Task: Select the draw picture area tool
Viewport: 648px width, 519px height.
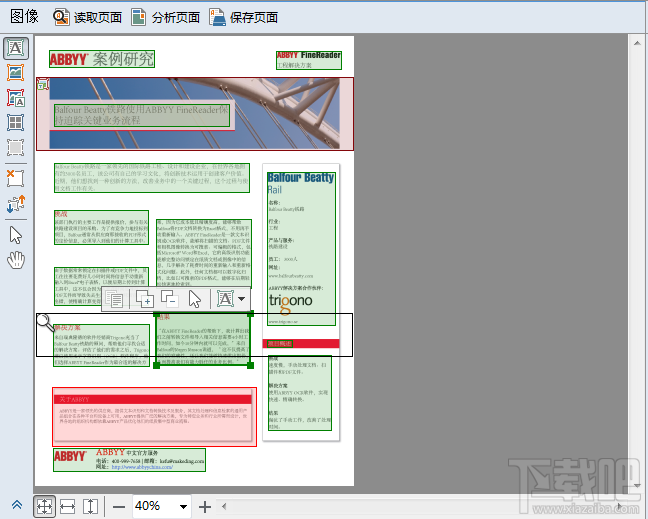Action: 16,73
